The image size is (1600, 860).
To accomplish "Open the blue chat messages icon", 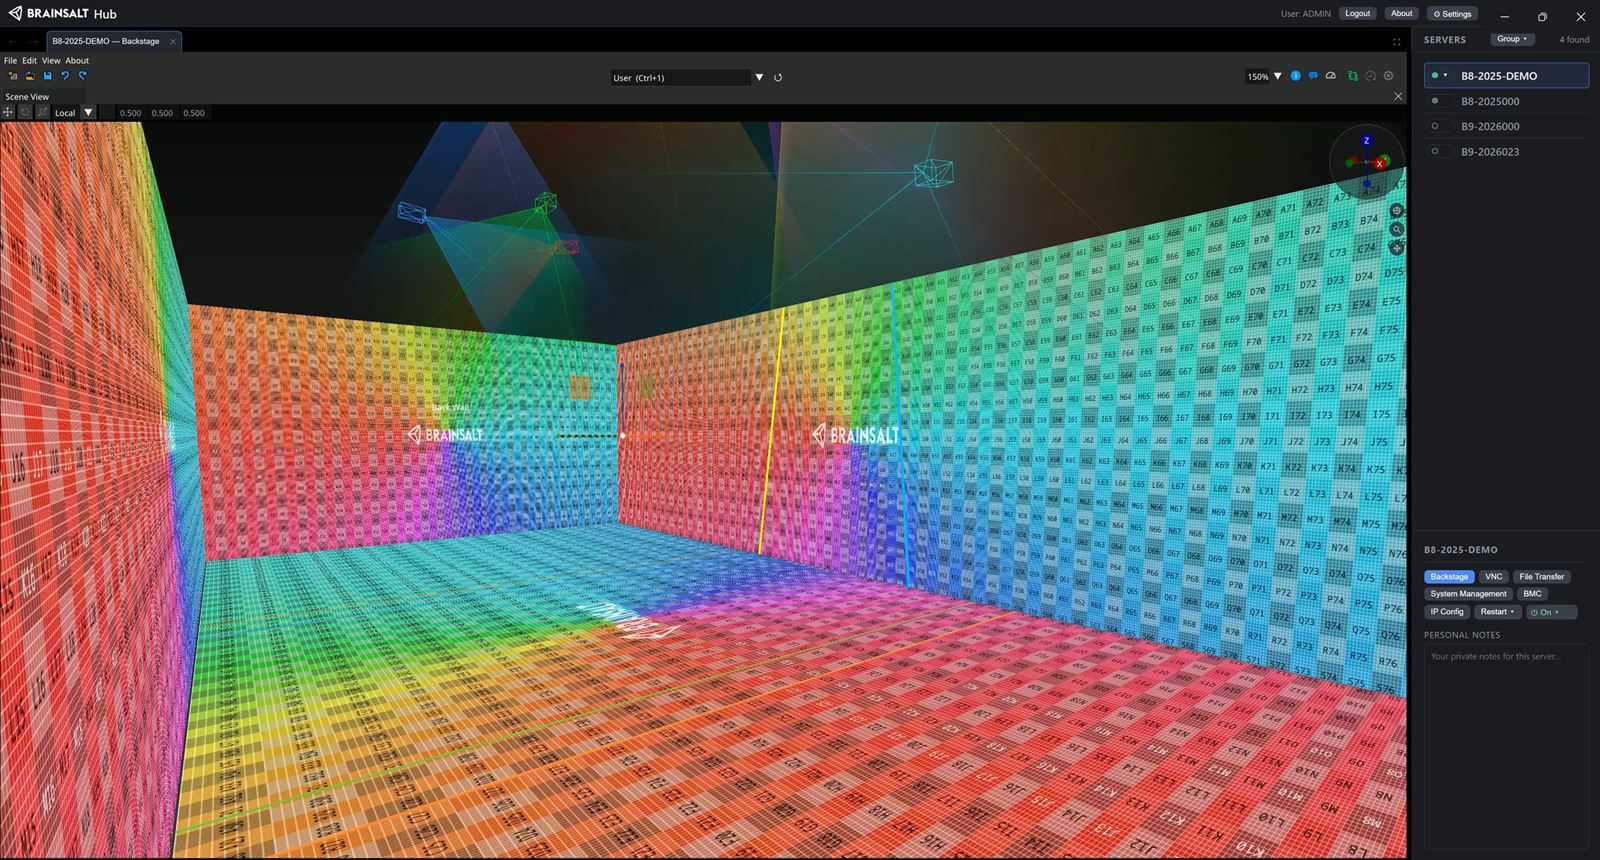I will 1313,76.
